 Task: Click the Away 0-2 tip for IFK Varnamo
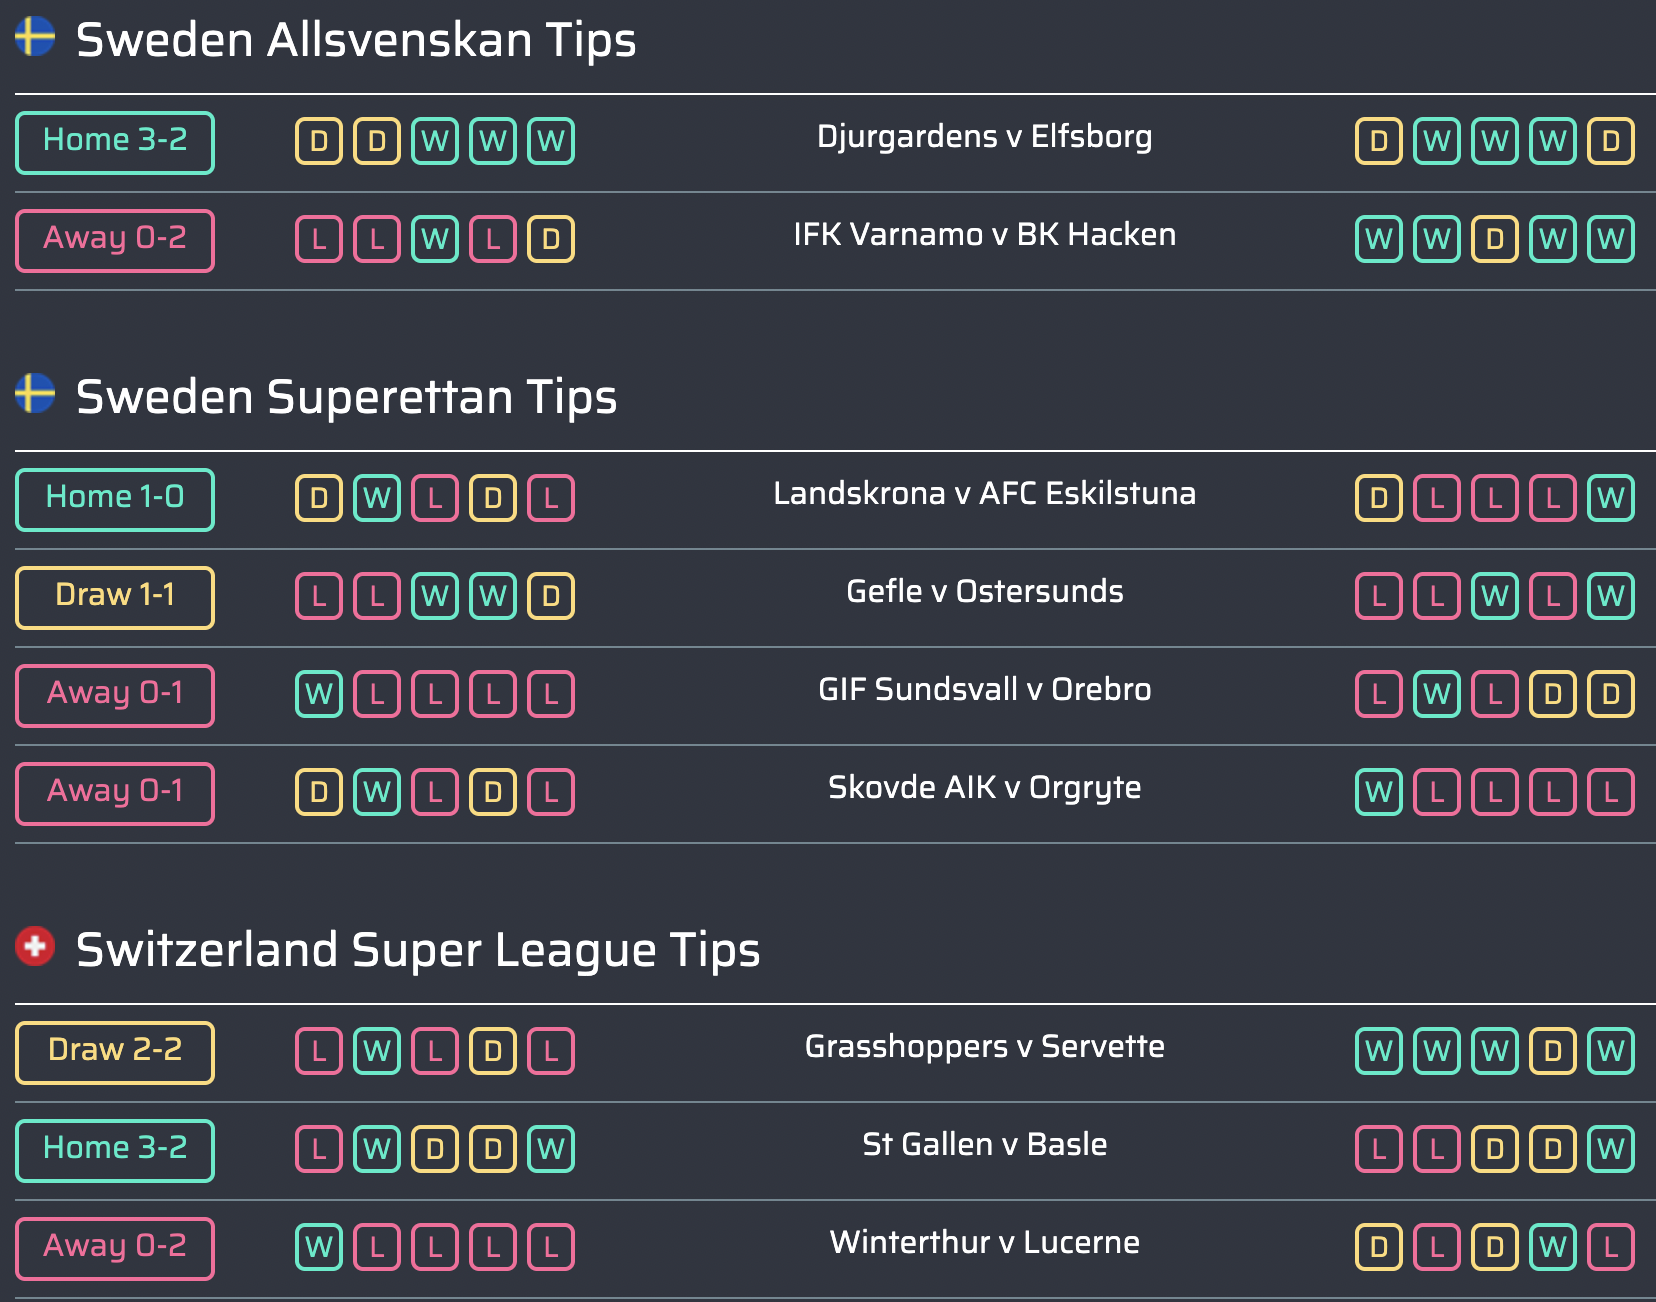(x=115, y=240)
